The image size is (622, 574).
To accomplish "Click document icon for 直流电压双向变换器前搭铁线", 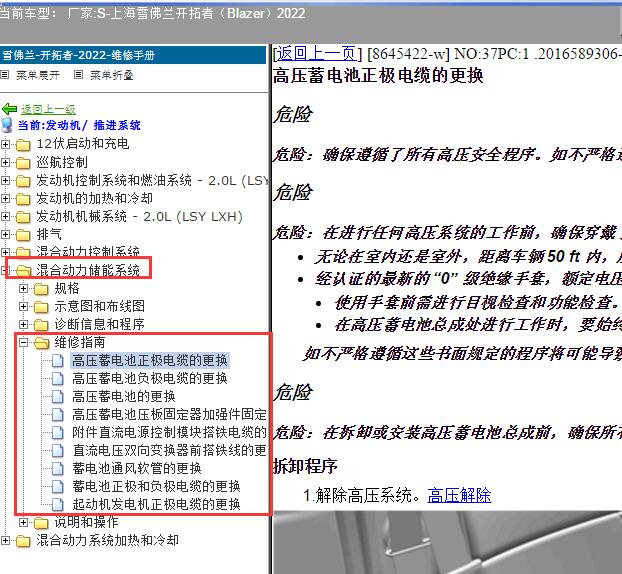I will coord(58,451).
